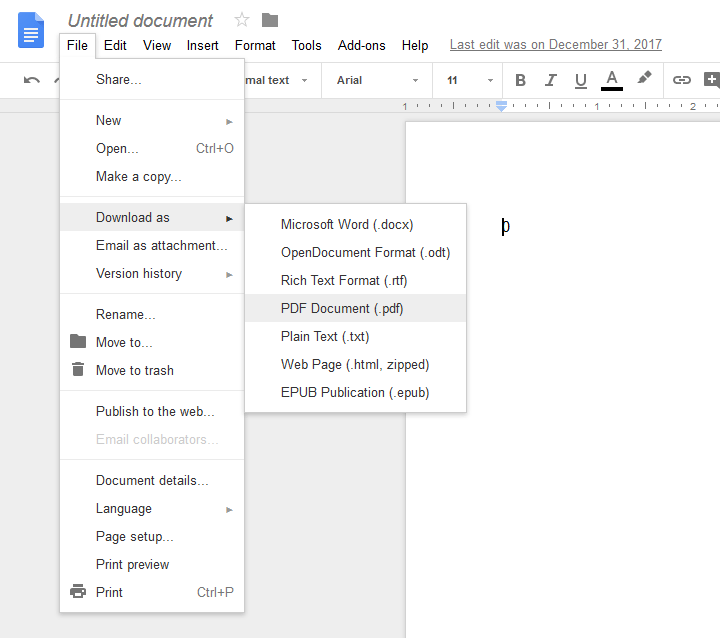
Task: Select Email as attachment…
Action: [x=152, y=245]
